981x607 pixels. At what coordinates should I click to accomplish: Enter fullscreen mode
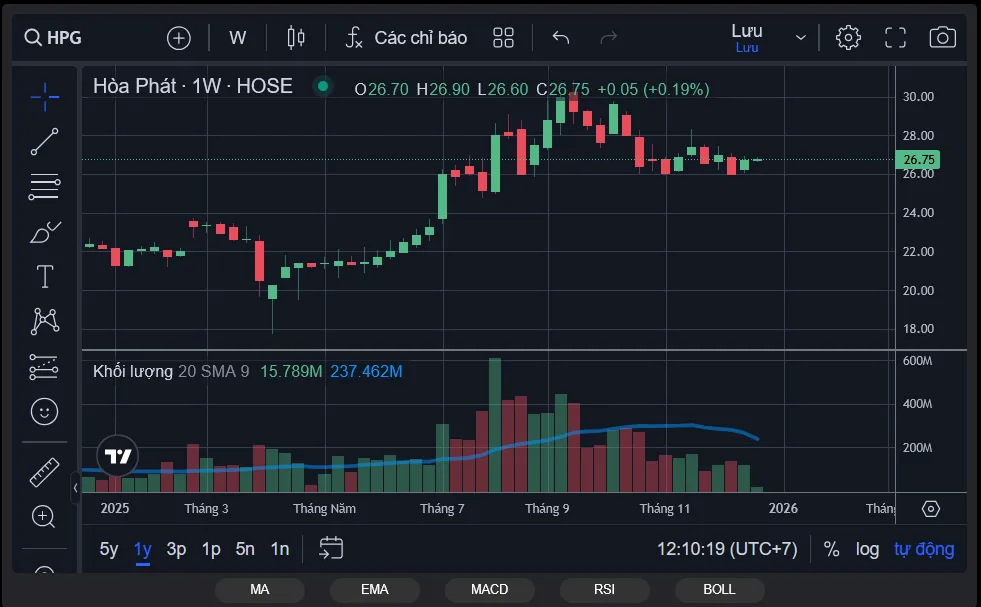895,38
